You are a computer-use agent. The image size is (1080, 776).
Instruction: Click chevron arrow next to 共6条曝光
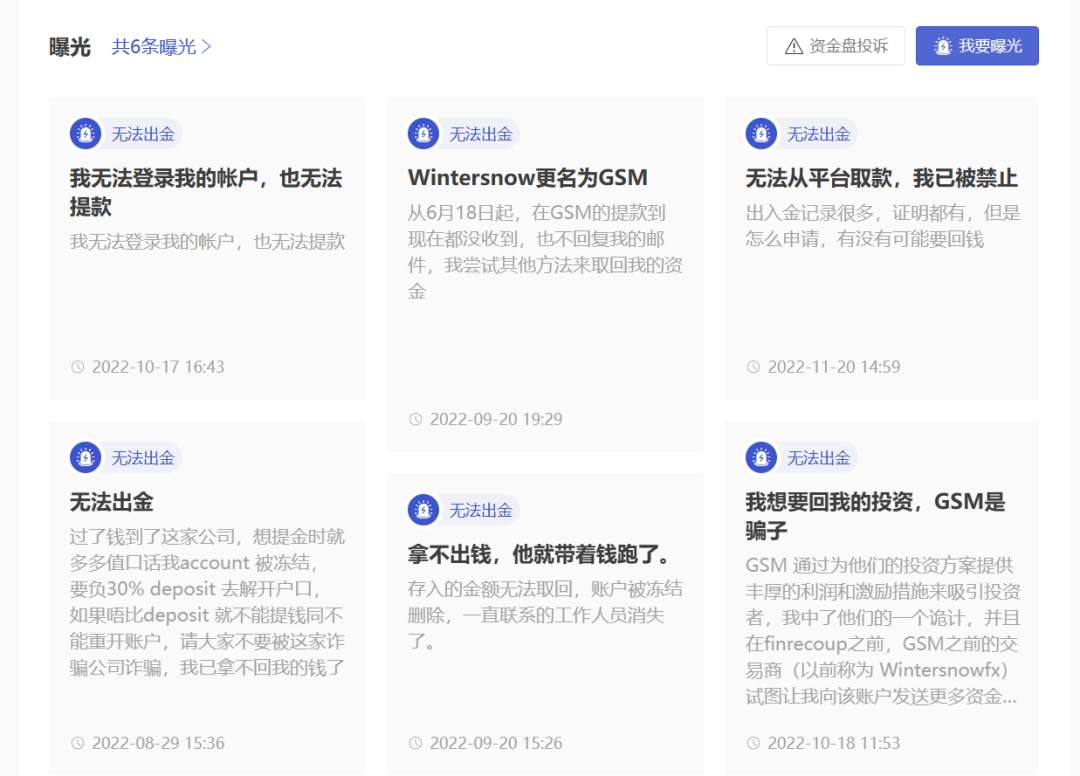(x=206, y=47)
